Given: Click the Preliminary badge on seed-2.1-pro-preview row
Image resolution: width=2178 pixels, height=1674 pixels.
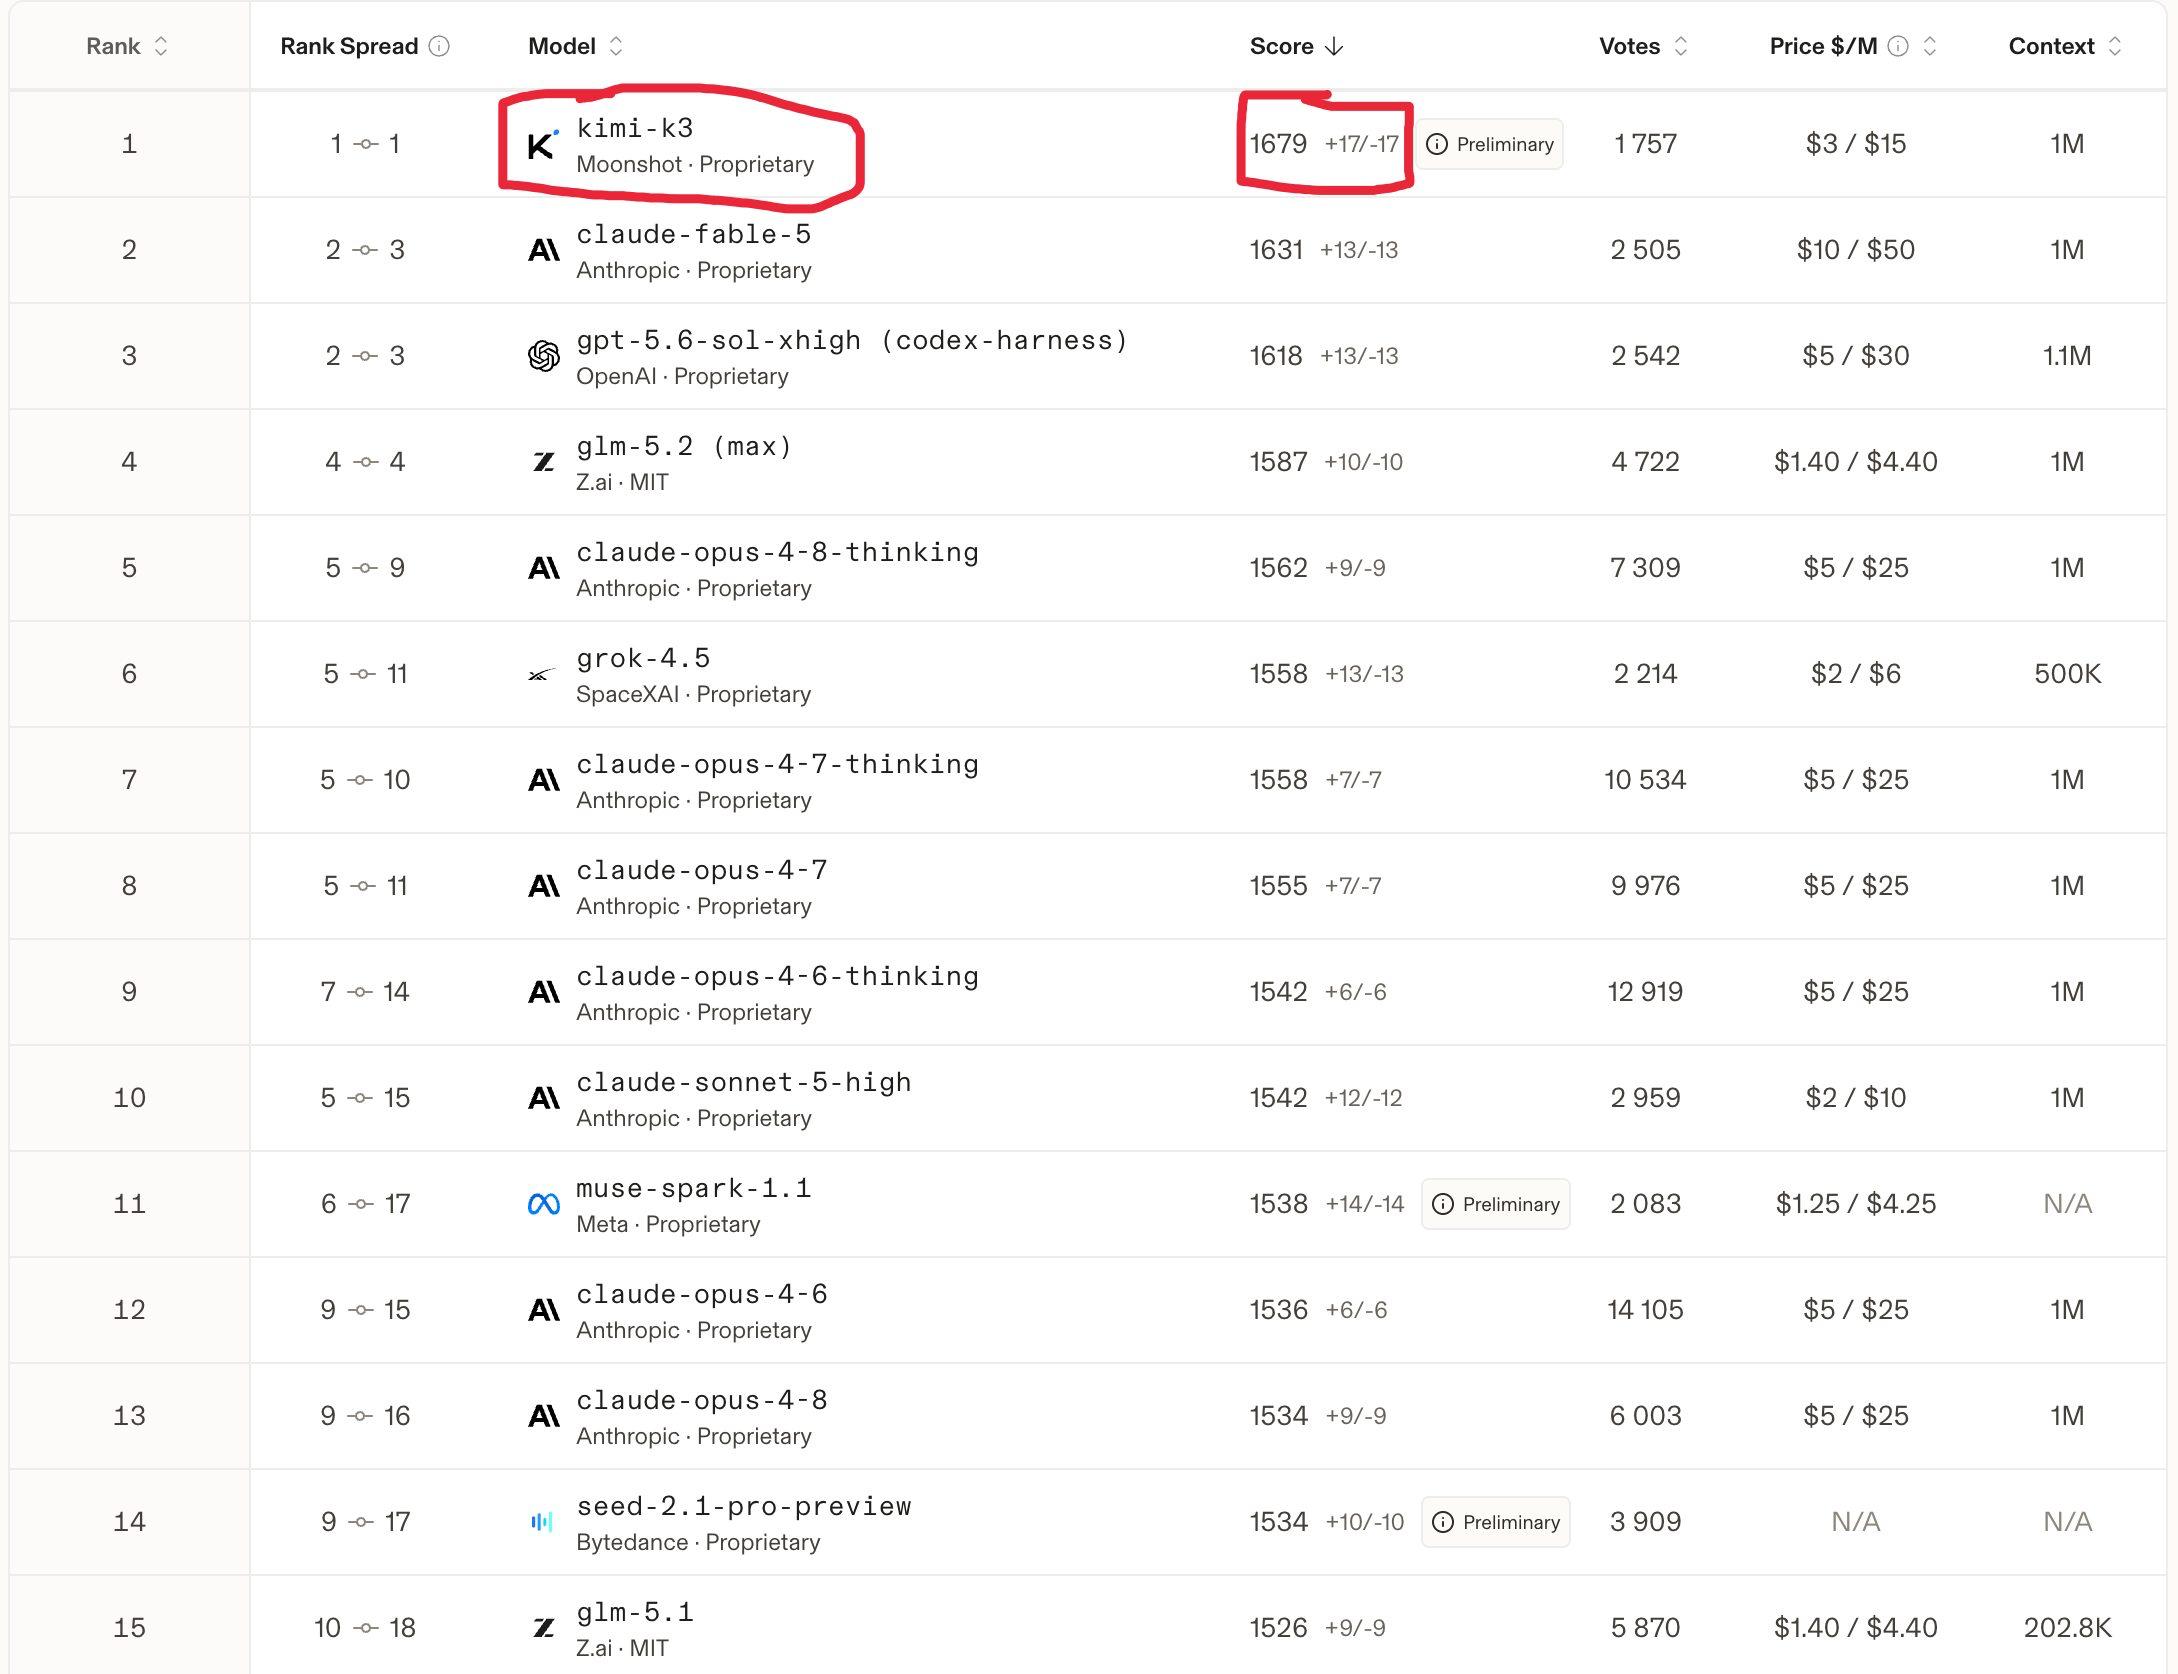Looking at the screenshot, I should [x=1496, y=1522].
